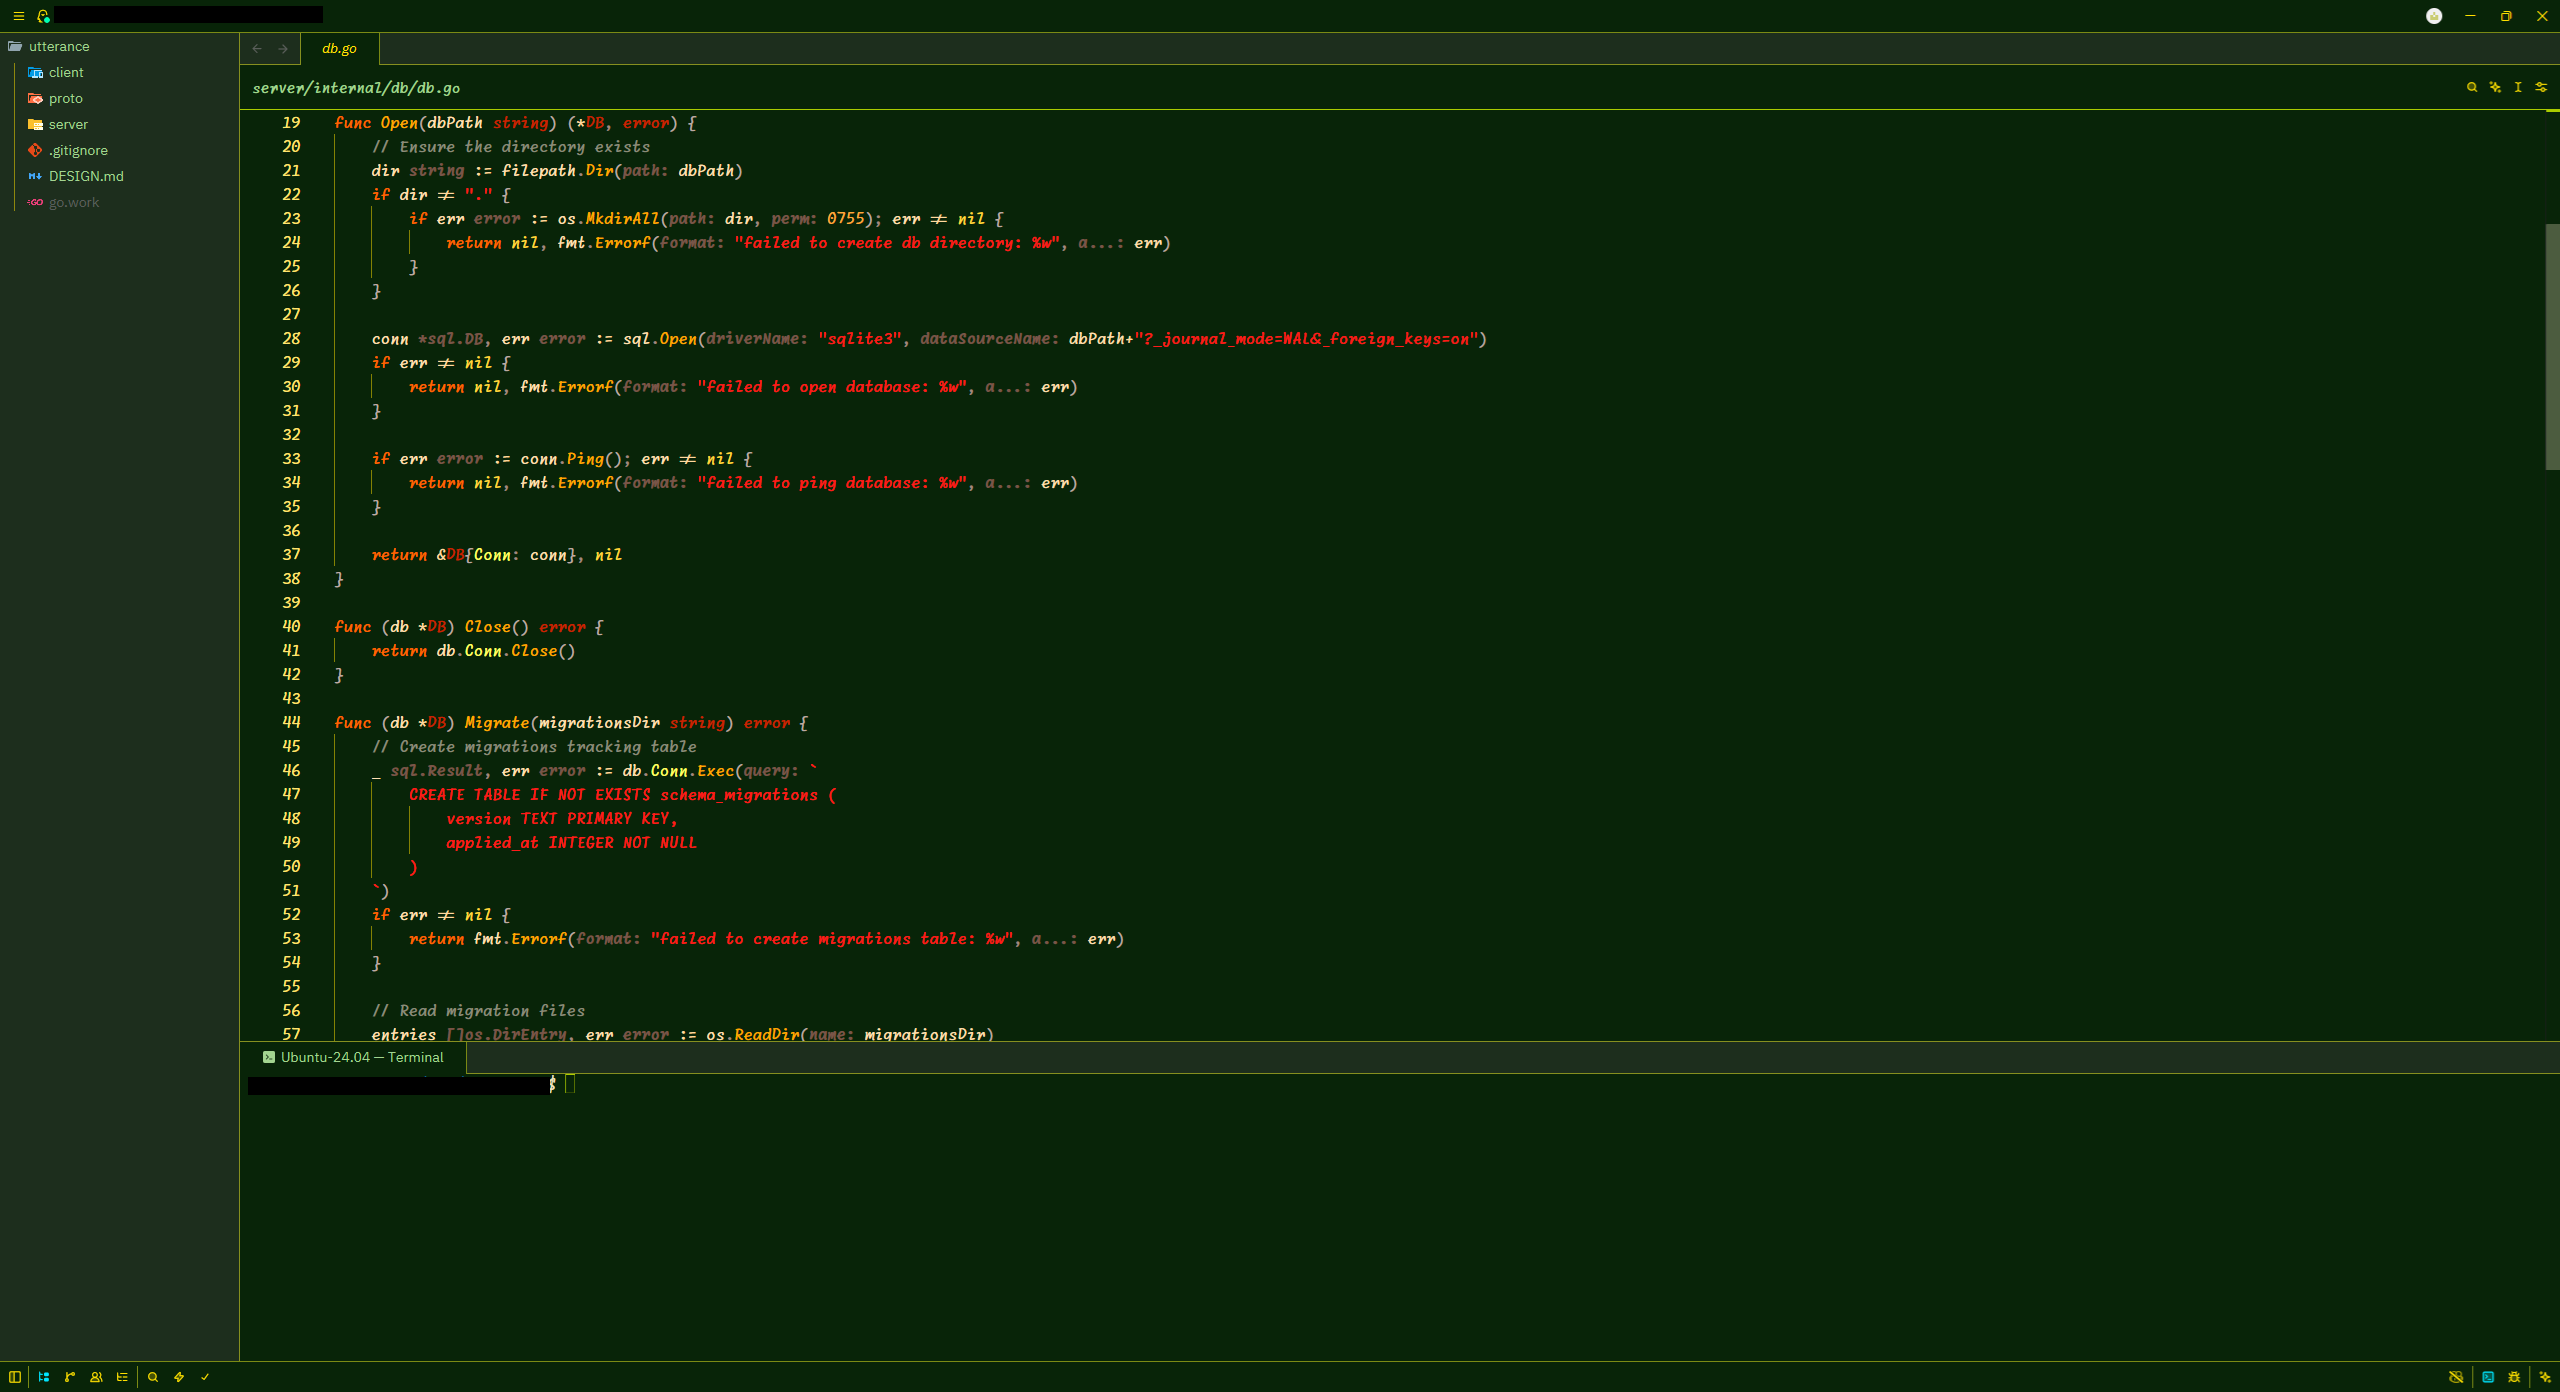Click the '// Read migration files' comment

point(479,1010)
